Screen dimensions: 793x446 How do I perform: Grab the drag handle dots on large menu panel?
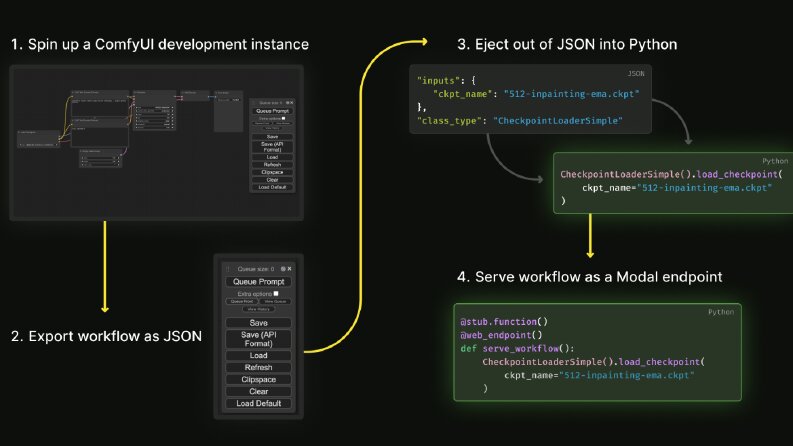pos(228,269)
